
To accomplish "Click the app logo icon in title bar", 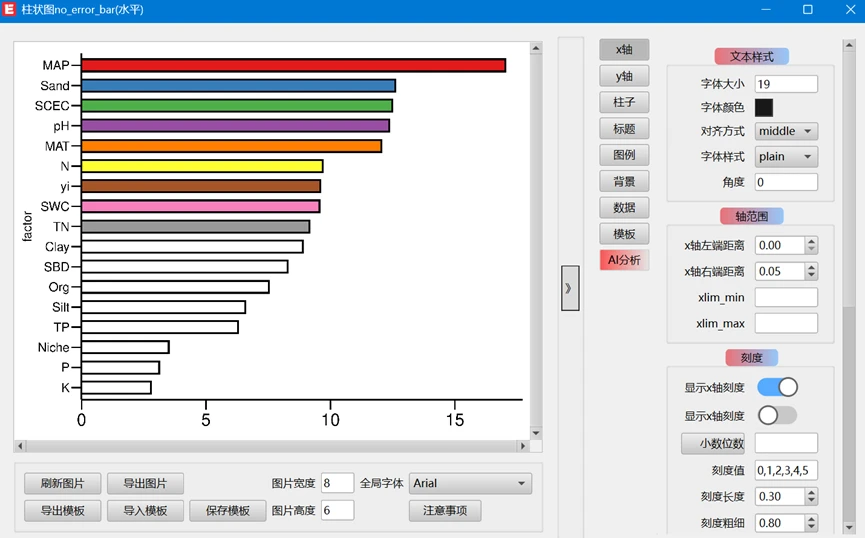I will click(x=11, y=10).
